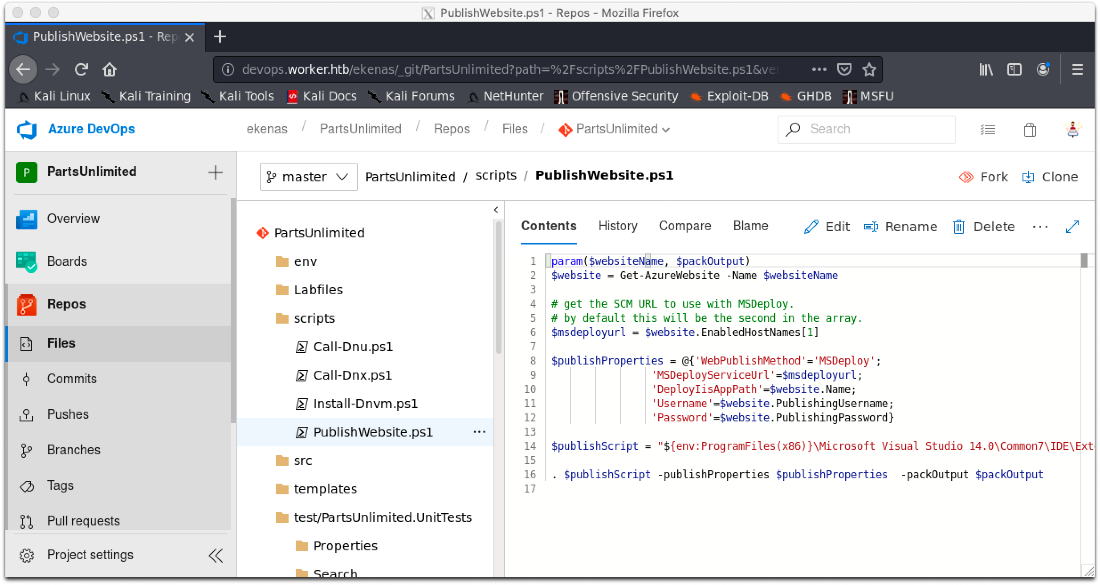
Task: Select the PublishWebsite.ps1 browser tab
Action: 104,37
